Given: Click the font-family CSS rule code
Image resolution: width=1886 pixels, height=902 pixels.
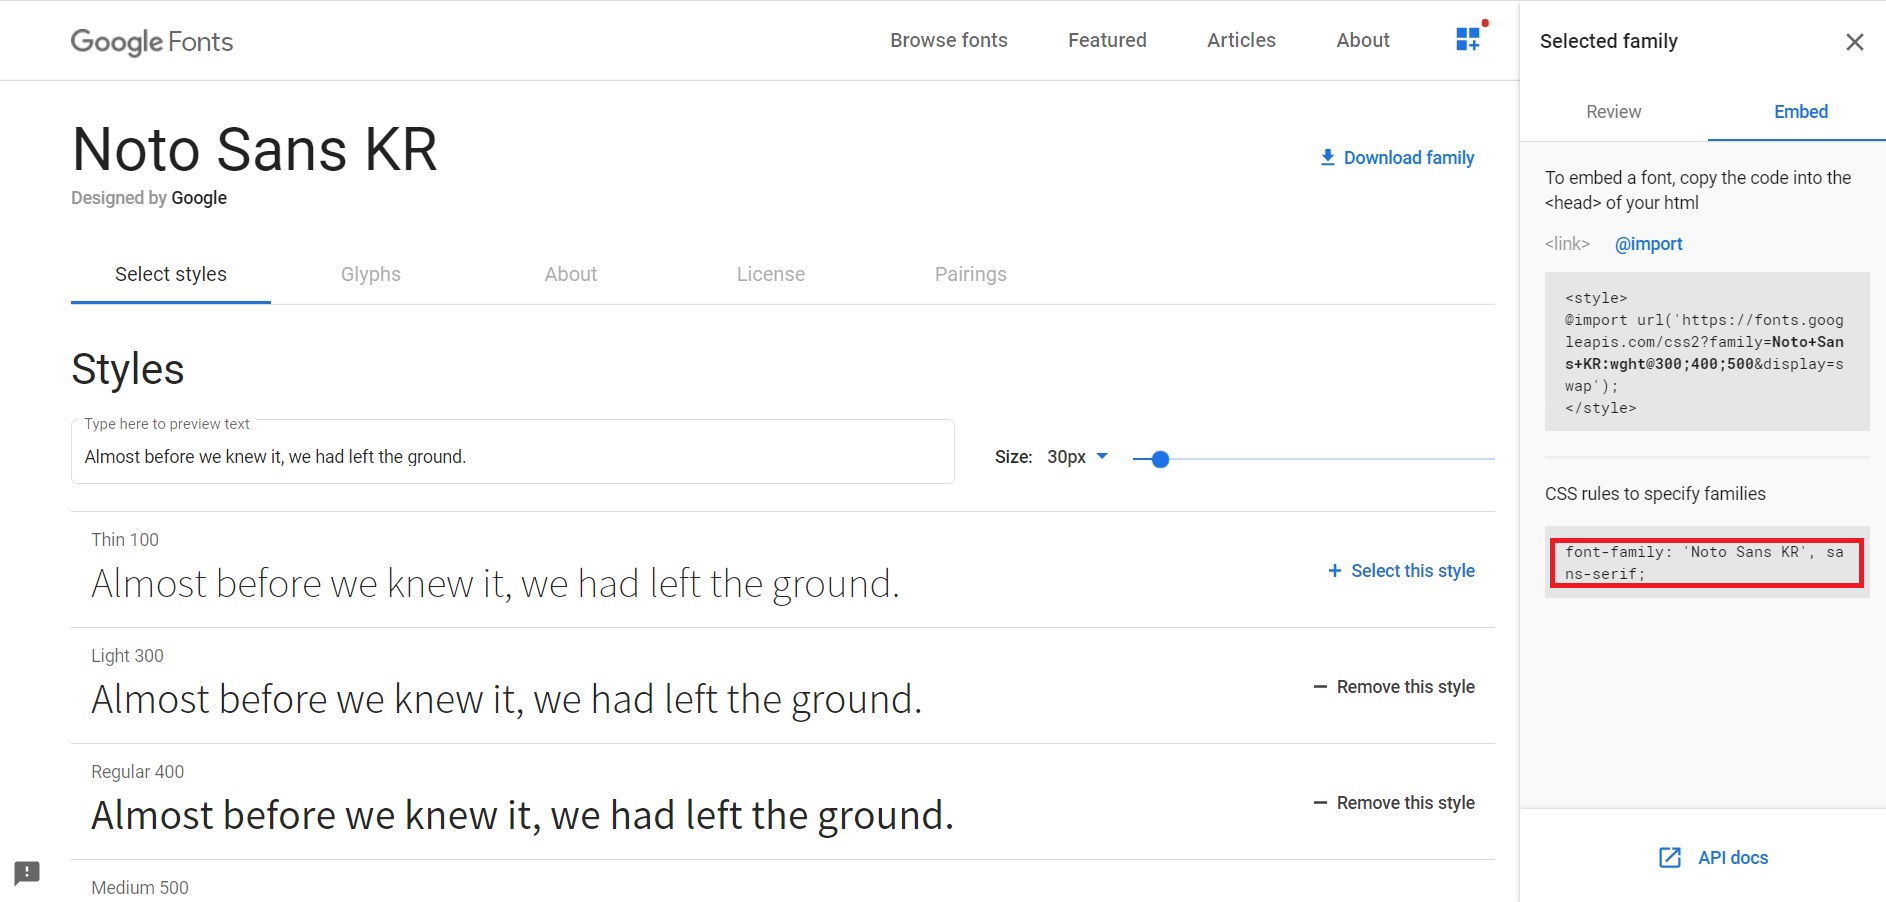Looking at the screenshot, I should 1707,563.
